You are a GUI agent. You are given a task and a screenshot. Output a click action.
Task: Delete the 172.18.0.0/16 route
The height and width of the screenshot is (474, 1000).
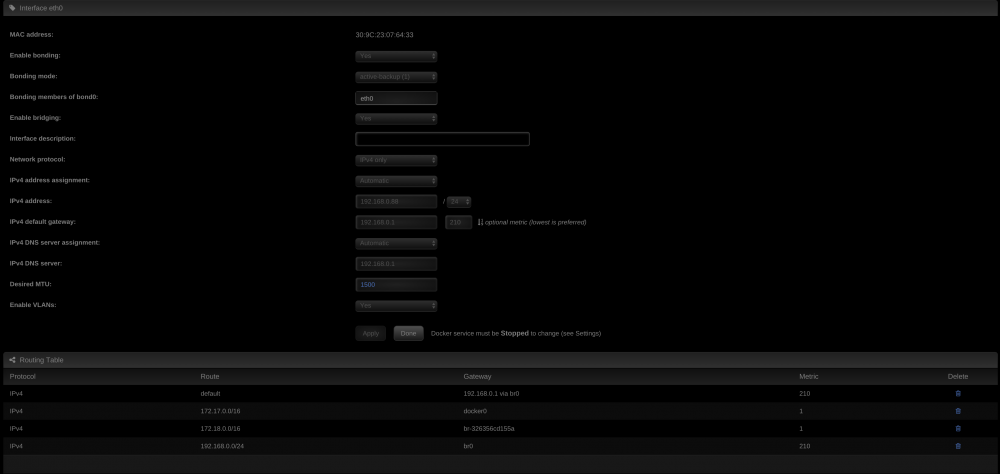(958, 429)
